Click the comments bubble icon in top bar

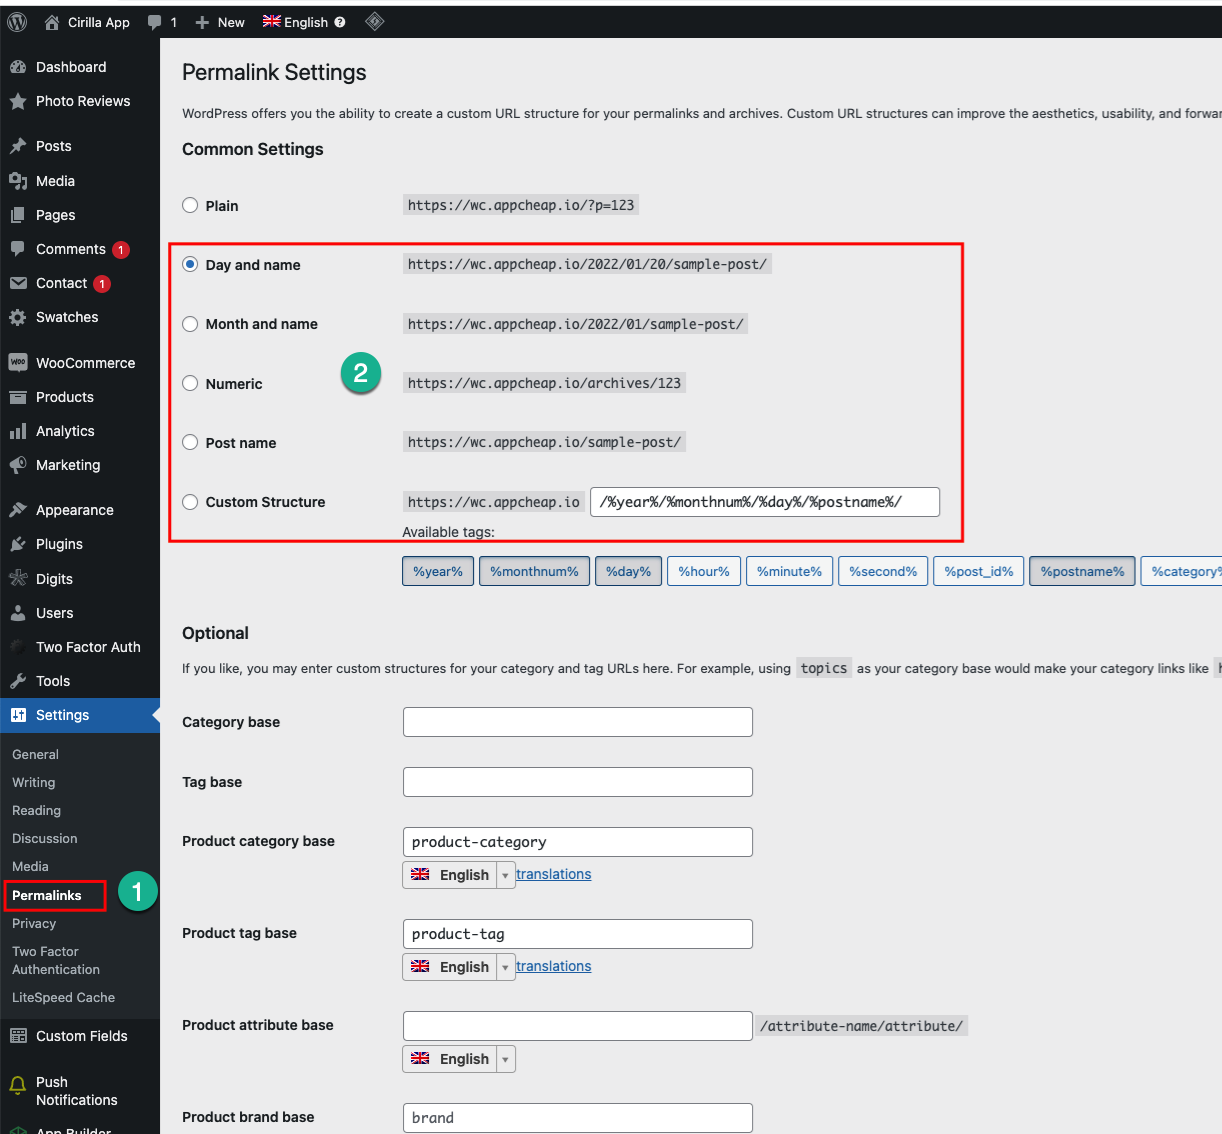153,21
